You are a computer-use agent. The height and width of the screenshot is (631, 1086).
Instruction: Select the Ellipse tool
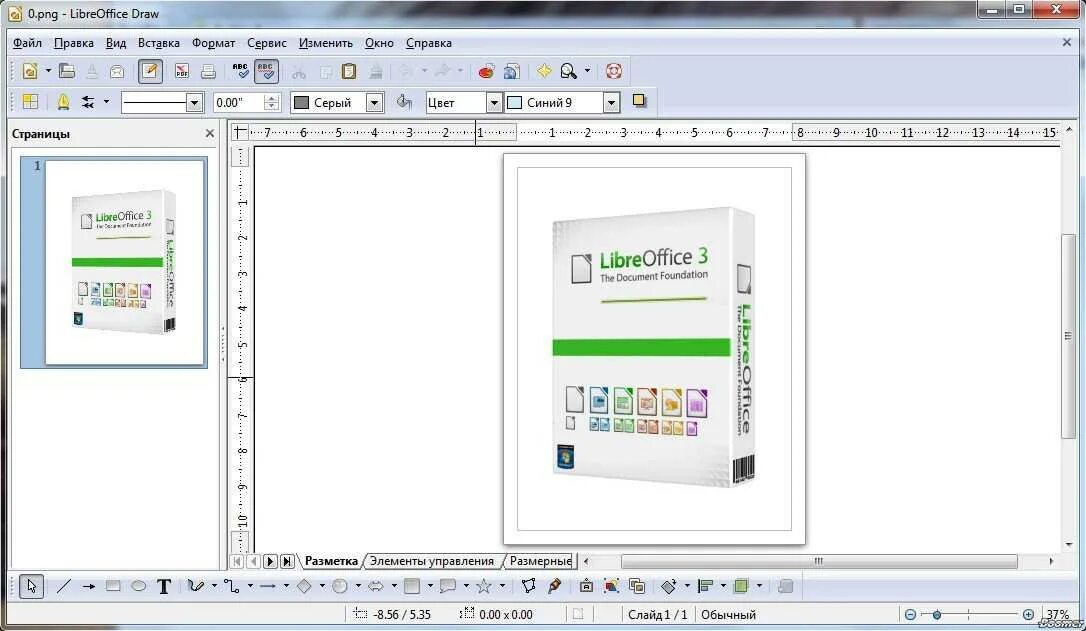(x=139, y=587)
